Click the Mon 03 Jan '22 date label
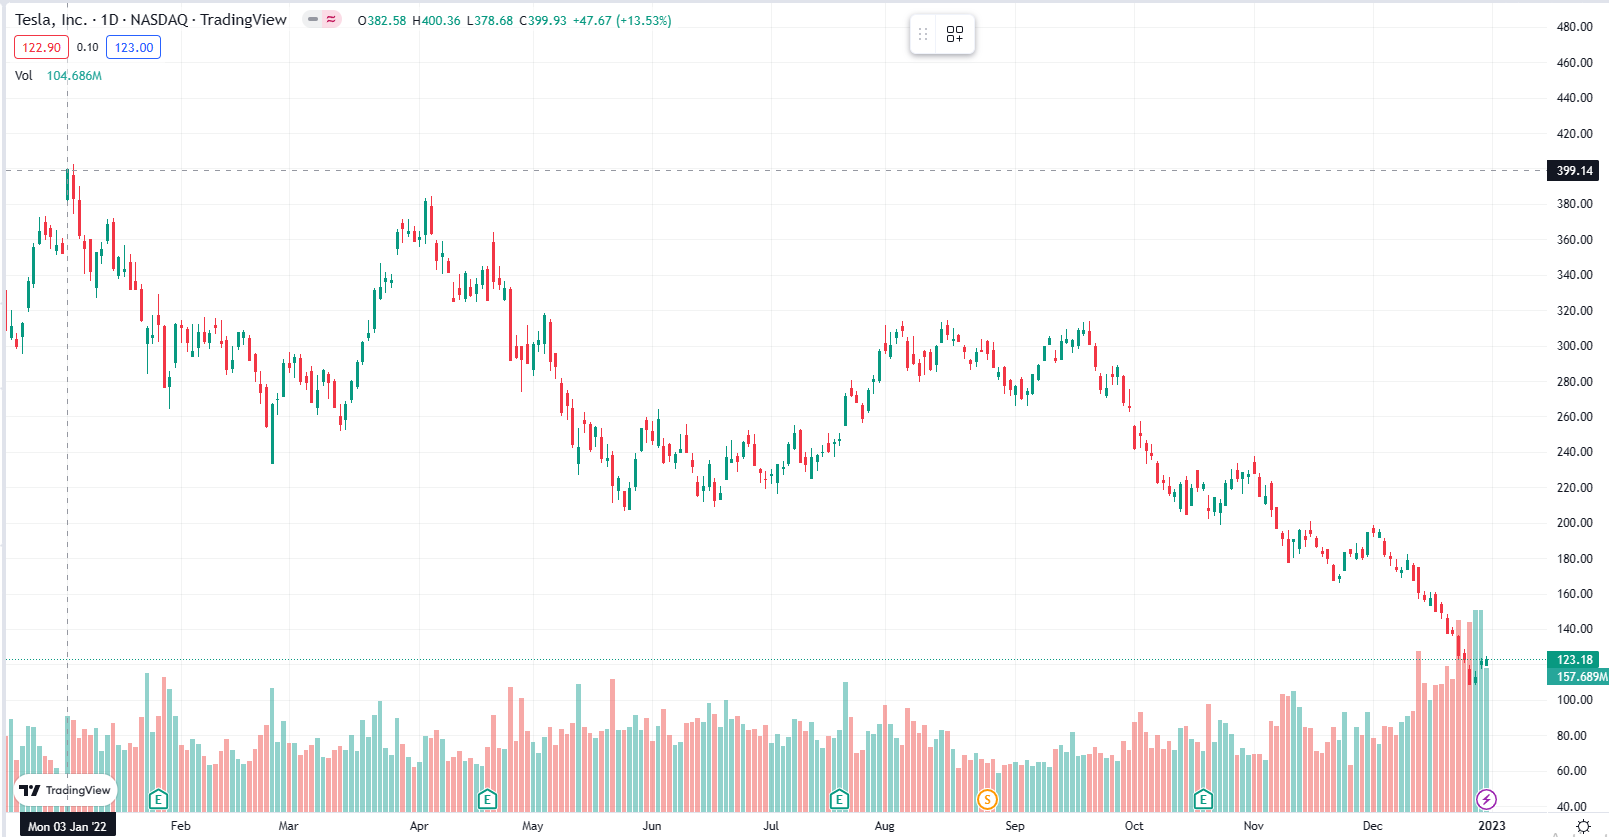 [x=67, y=826]
